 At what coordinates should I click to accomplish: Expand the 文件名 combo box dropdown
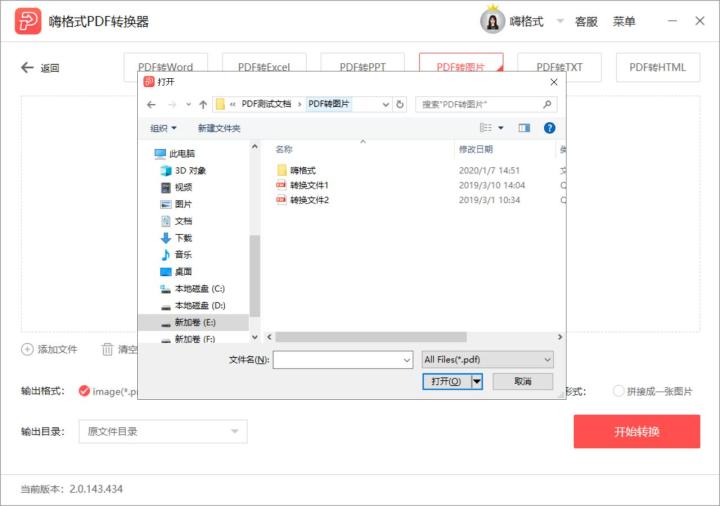[x=407, y=360]
